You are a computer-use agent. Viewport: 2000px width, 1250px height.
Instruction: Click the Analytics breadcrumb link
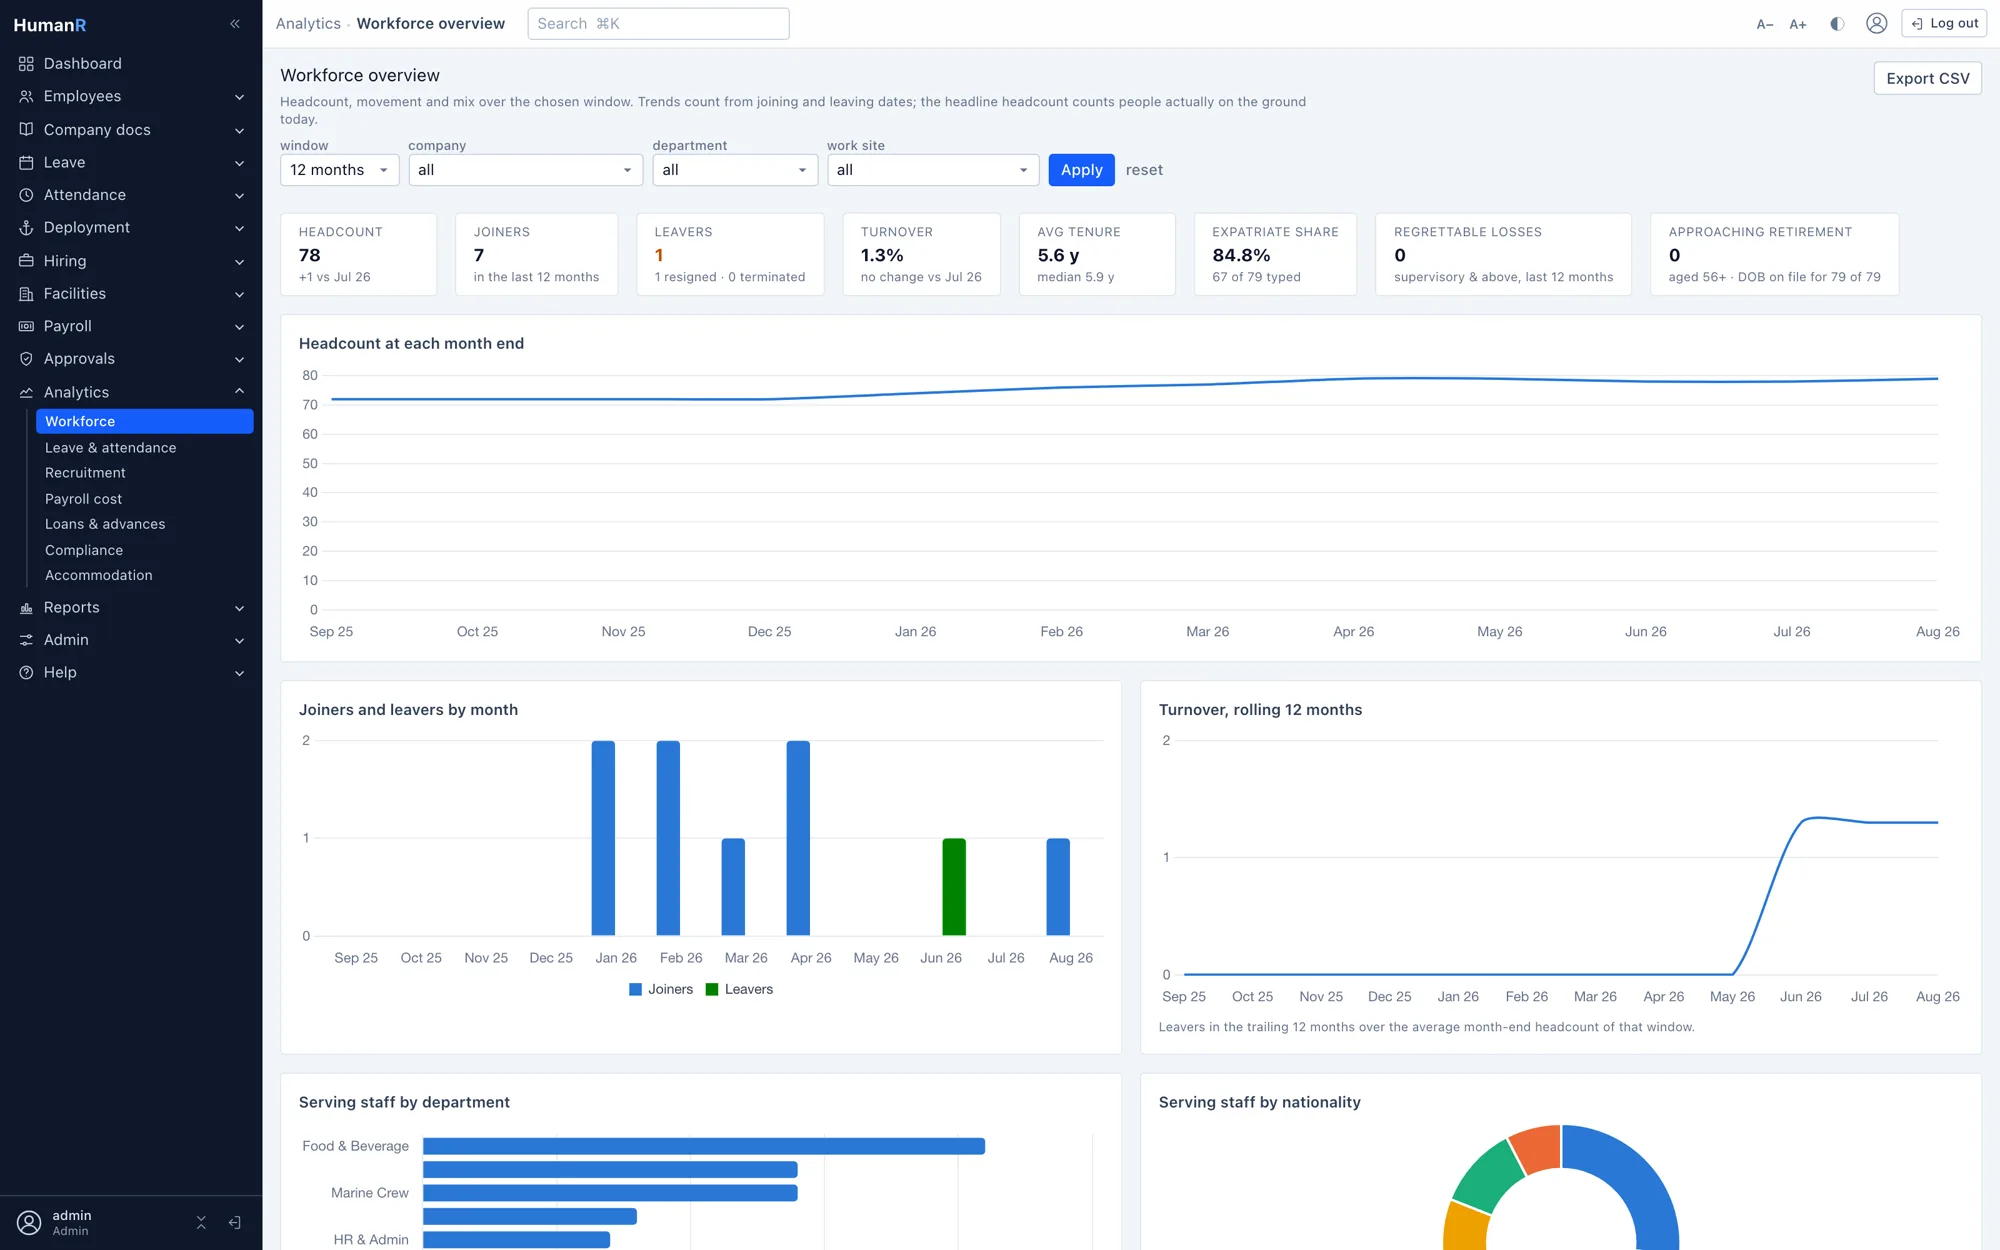(x=308, y=23)
